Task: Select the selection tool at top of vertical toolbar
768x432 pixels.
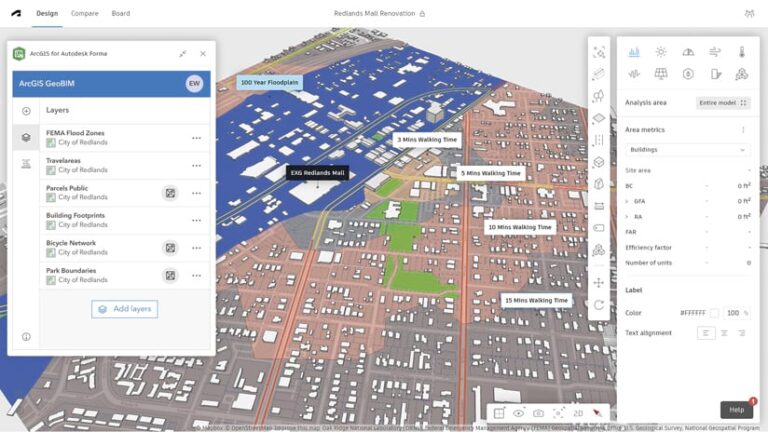Action: (x=599, y=52)
